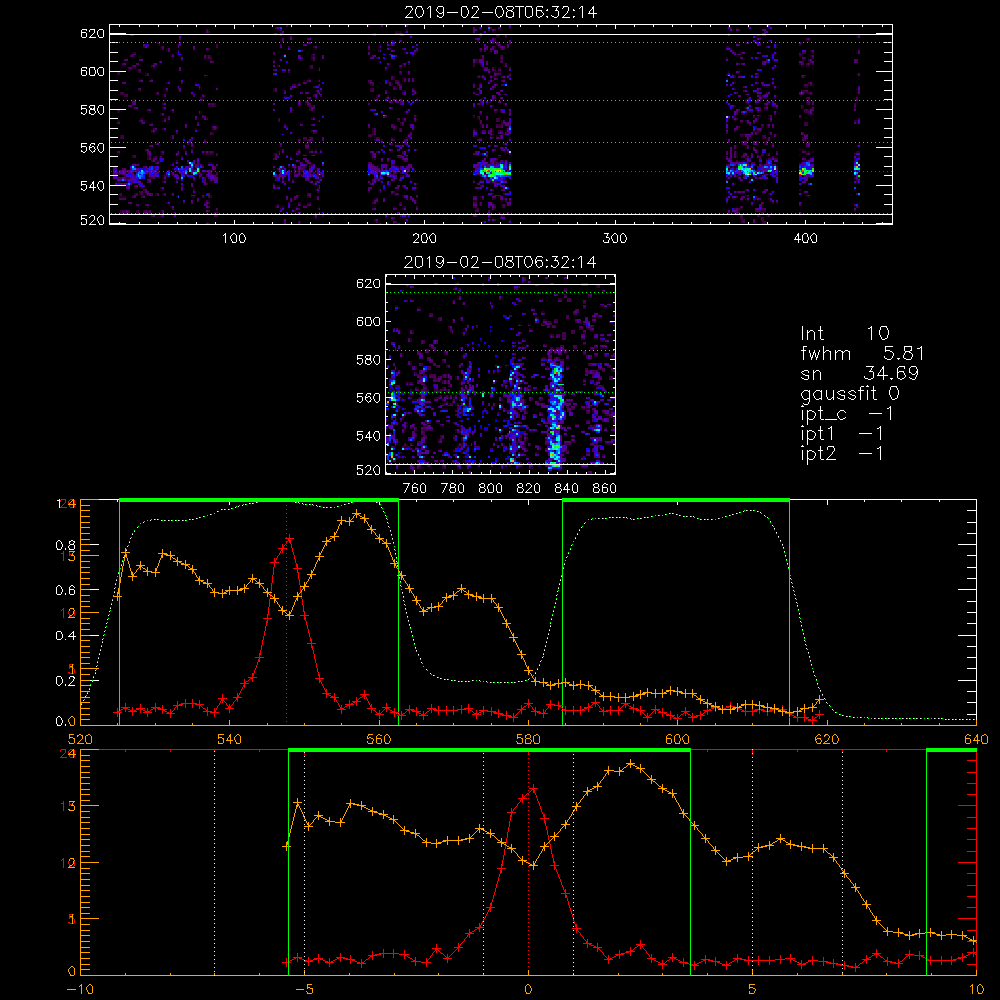Image resolution: width=1000 pixels, height=1000 pixels.
Task: Select the 'ipt1 -1' readout line
Action: pyautogui.click(x=842, y=434)
